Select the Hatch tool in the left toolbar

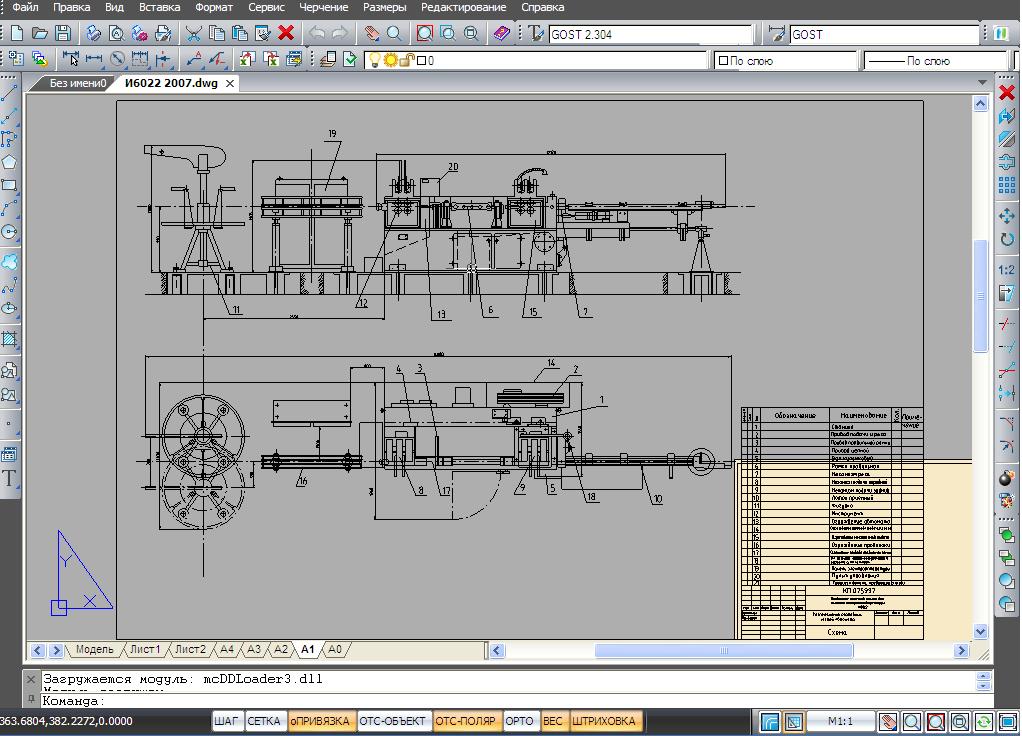pos(9,339)
